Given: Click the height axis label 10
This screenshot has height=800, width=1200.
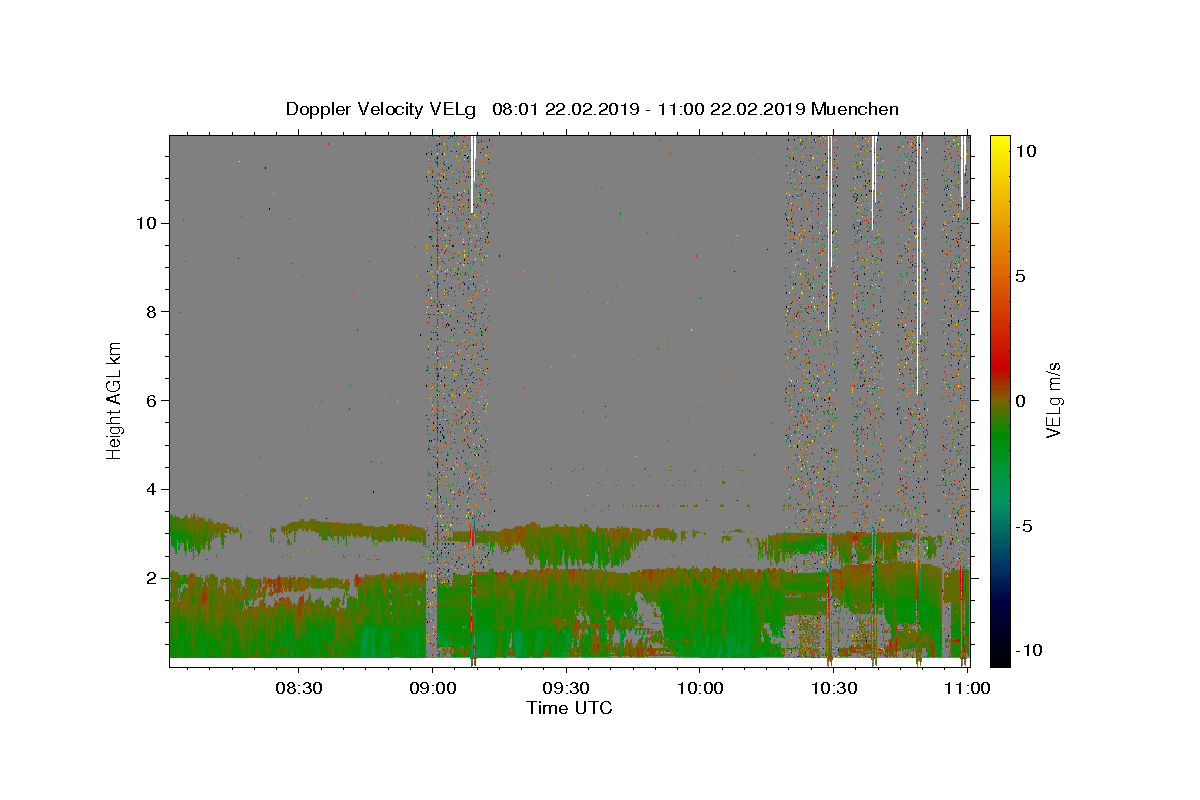Looking at the screenshot, I should pos(146,222).
